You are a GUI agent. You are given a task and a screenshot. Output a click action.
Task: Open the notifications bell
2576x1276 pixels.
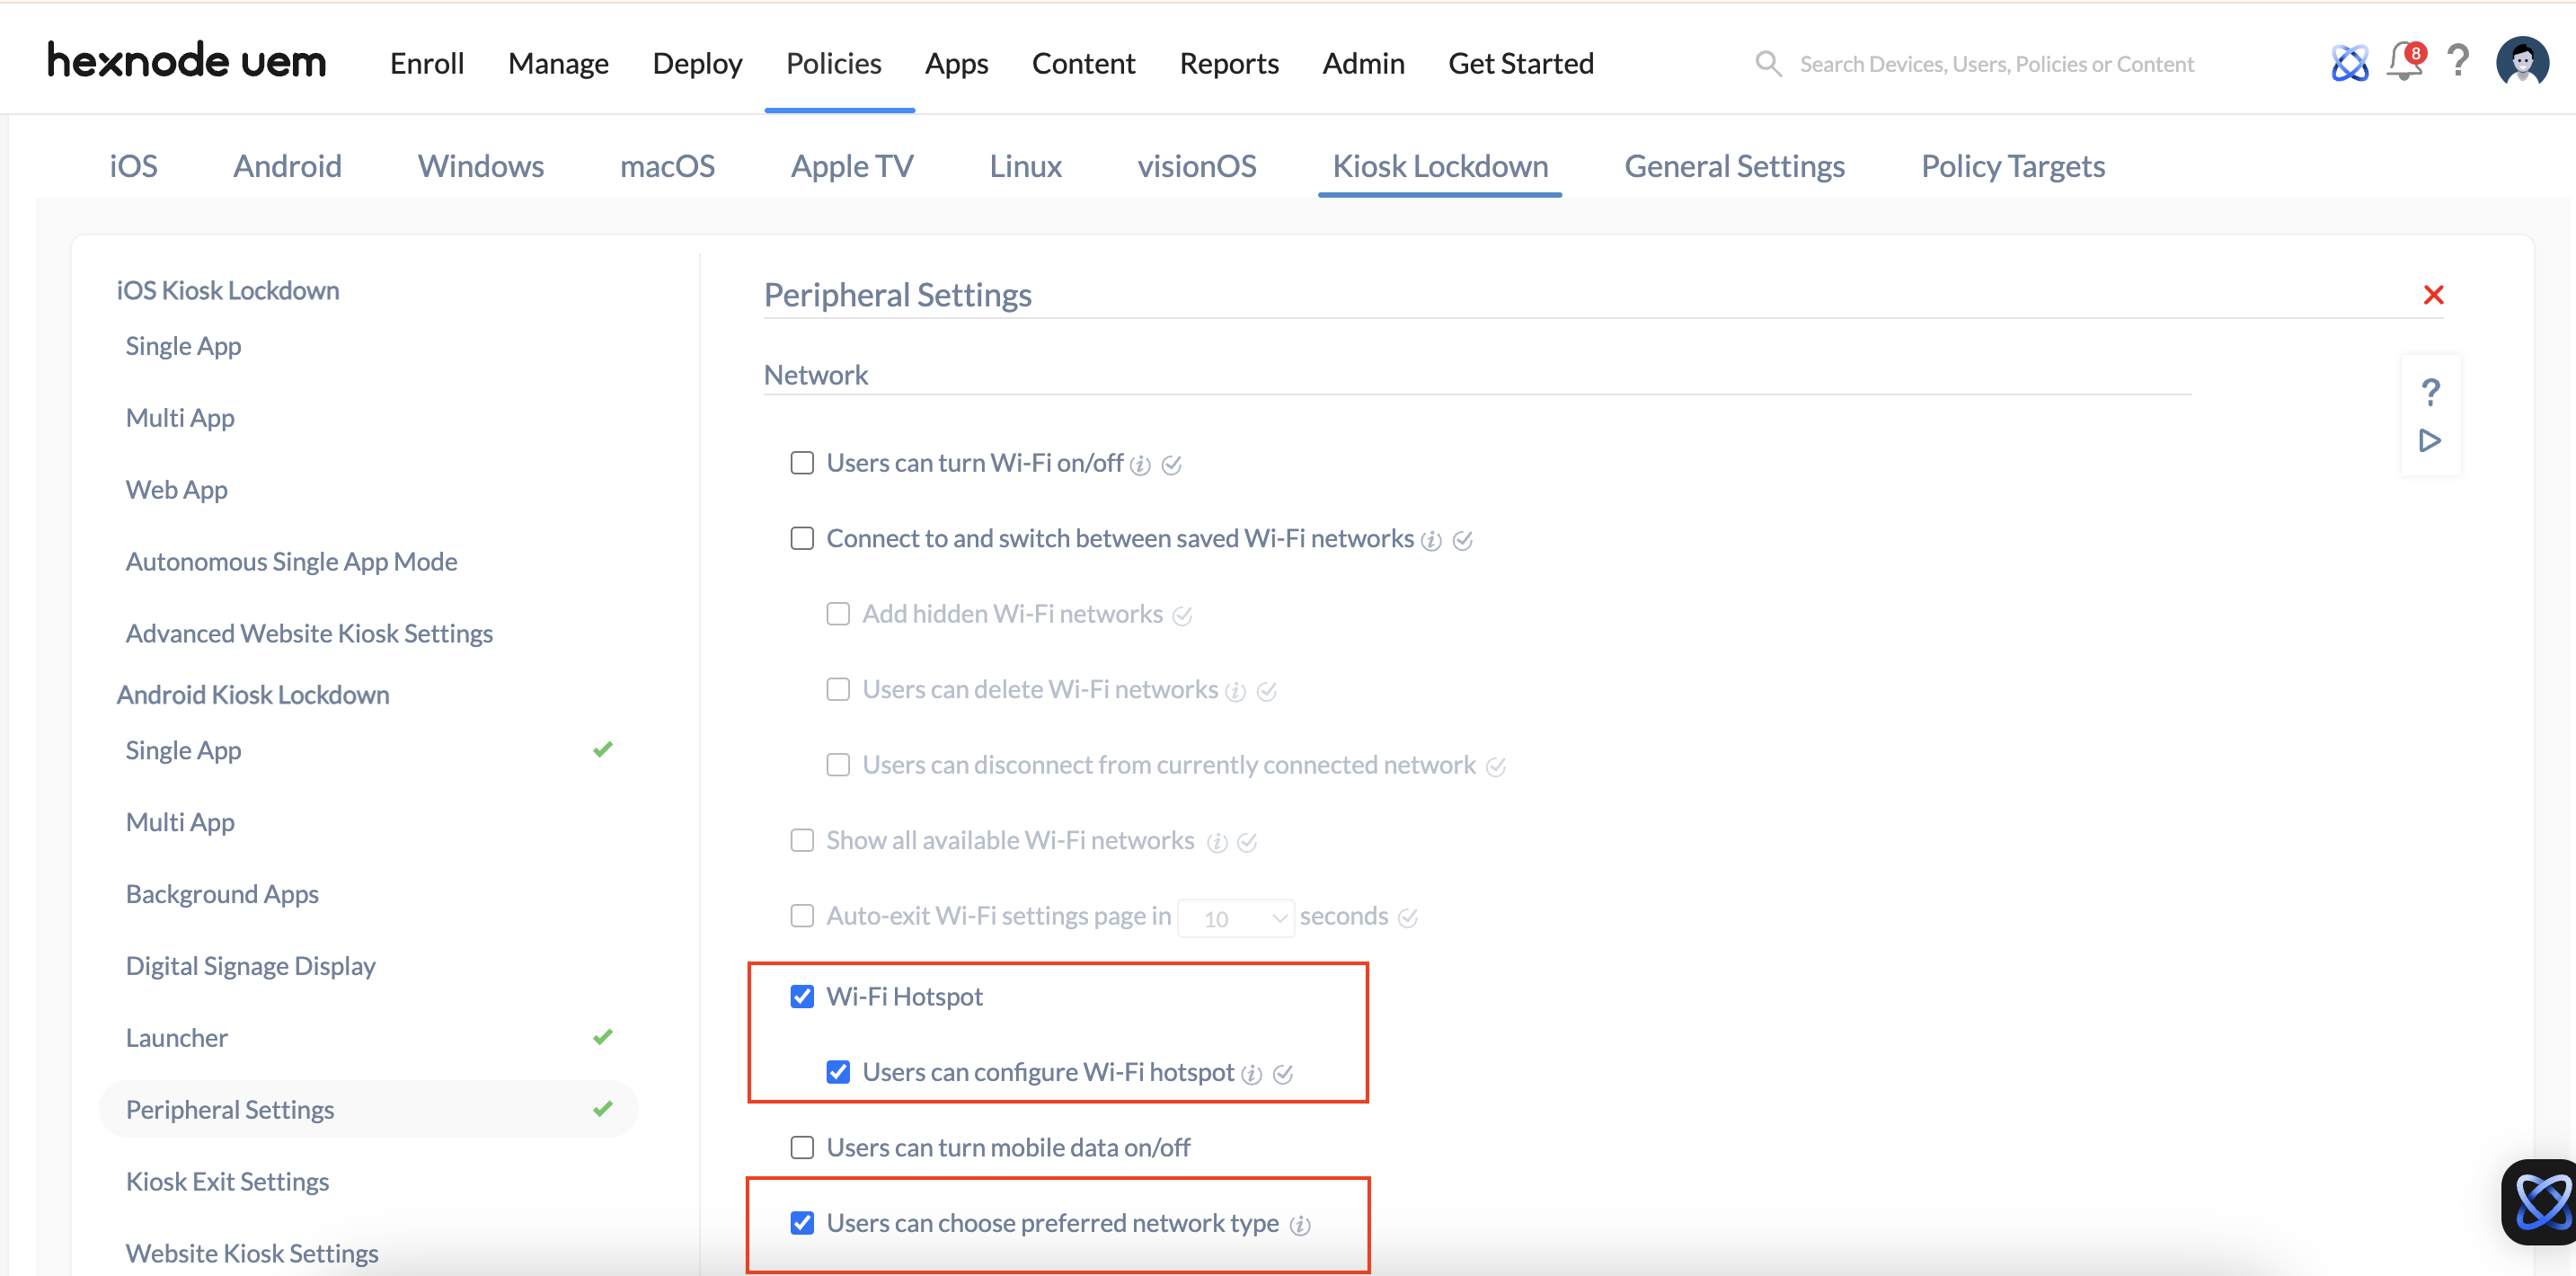2405,62
